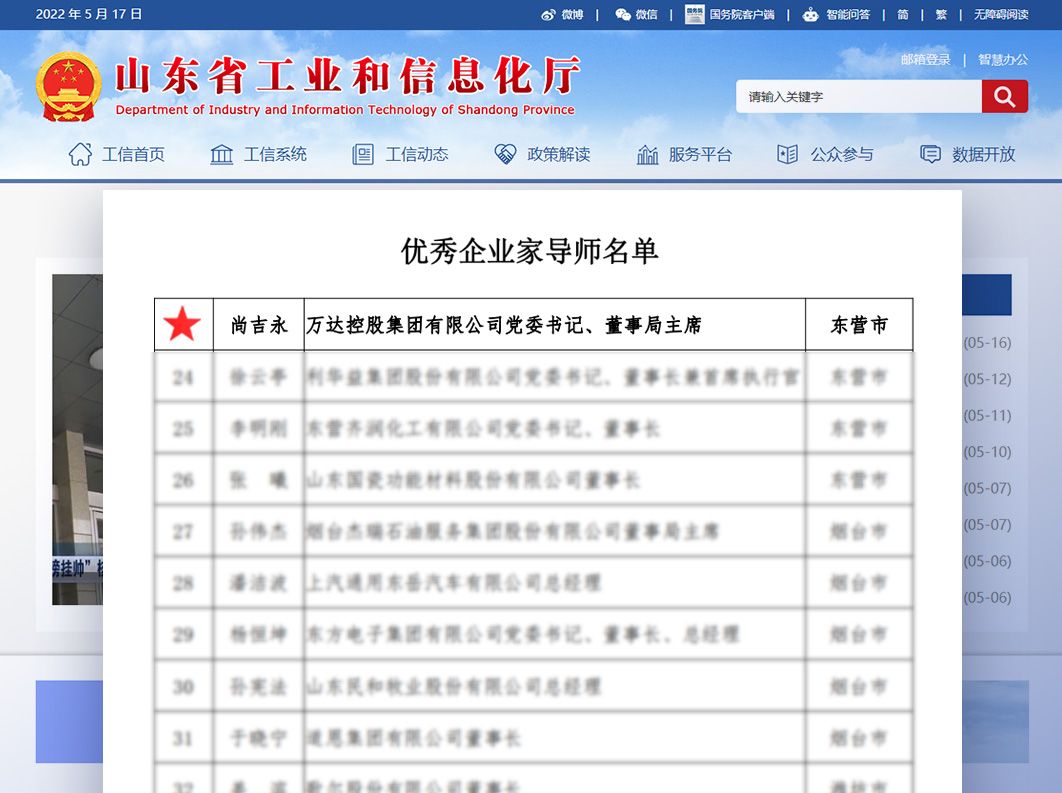Image resolution: width=1062 pixels, height=793 pixels.
Task: Open the 数据开放 navigation dropdown
Action: tap(969, 153)
